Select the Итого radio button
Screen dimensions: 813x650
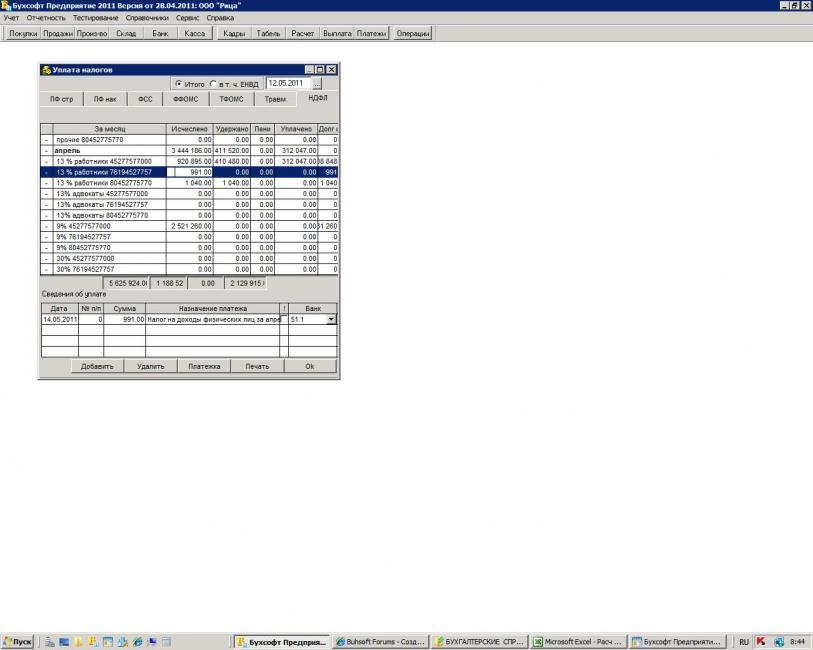pyautogui.click(x=178, y=84)
